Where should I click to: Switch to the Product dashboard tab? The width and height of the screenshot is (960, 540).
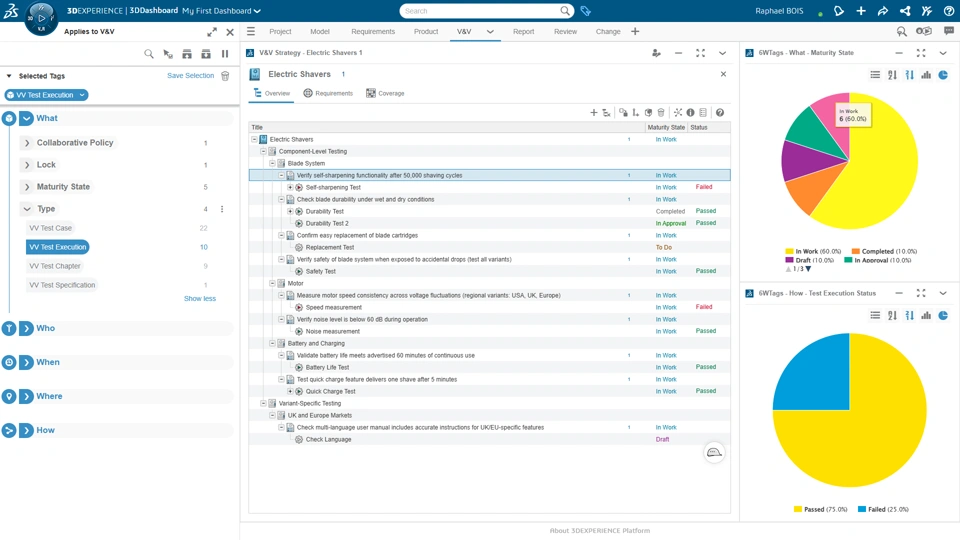coord(426,31)
